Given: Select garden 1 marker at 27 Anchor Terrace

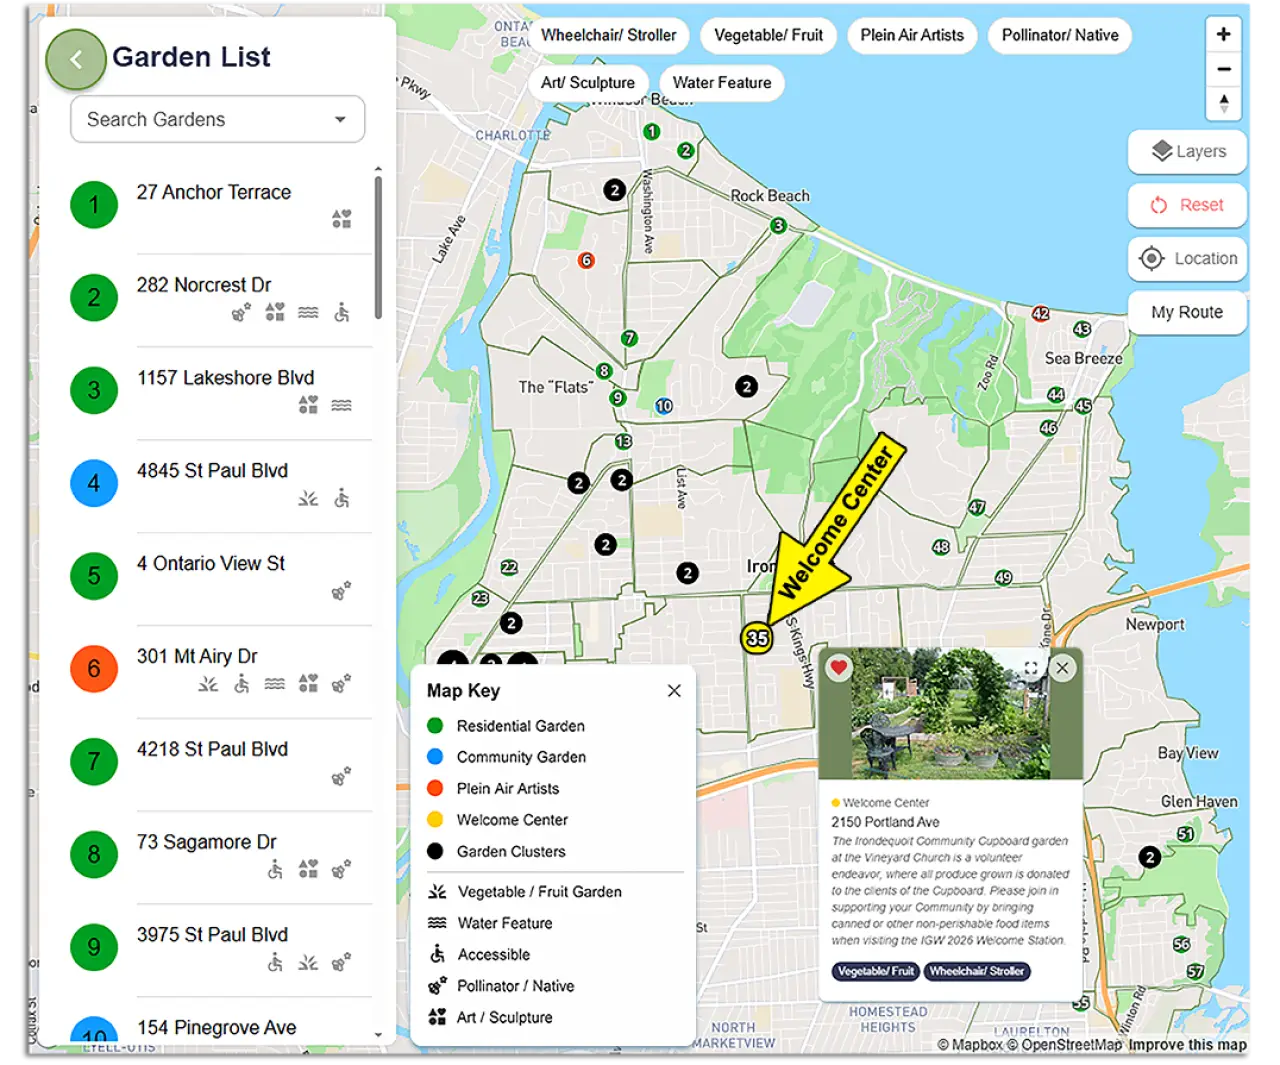Looking at the screenshot, I should pyautogui.click(x=94, y=205).
